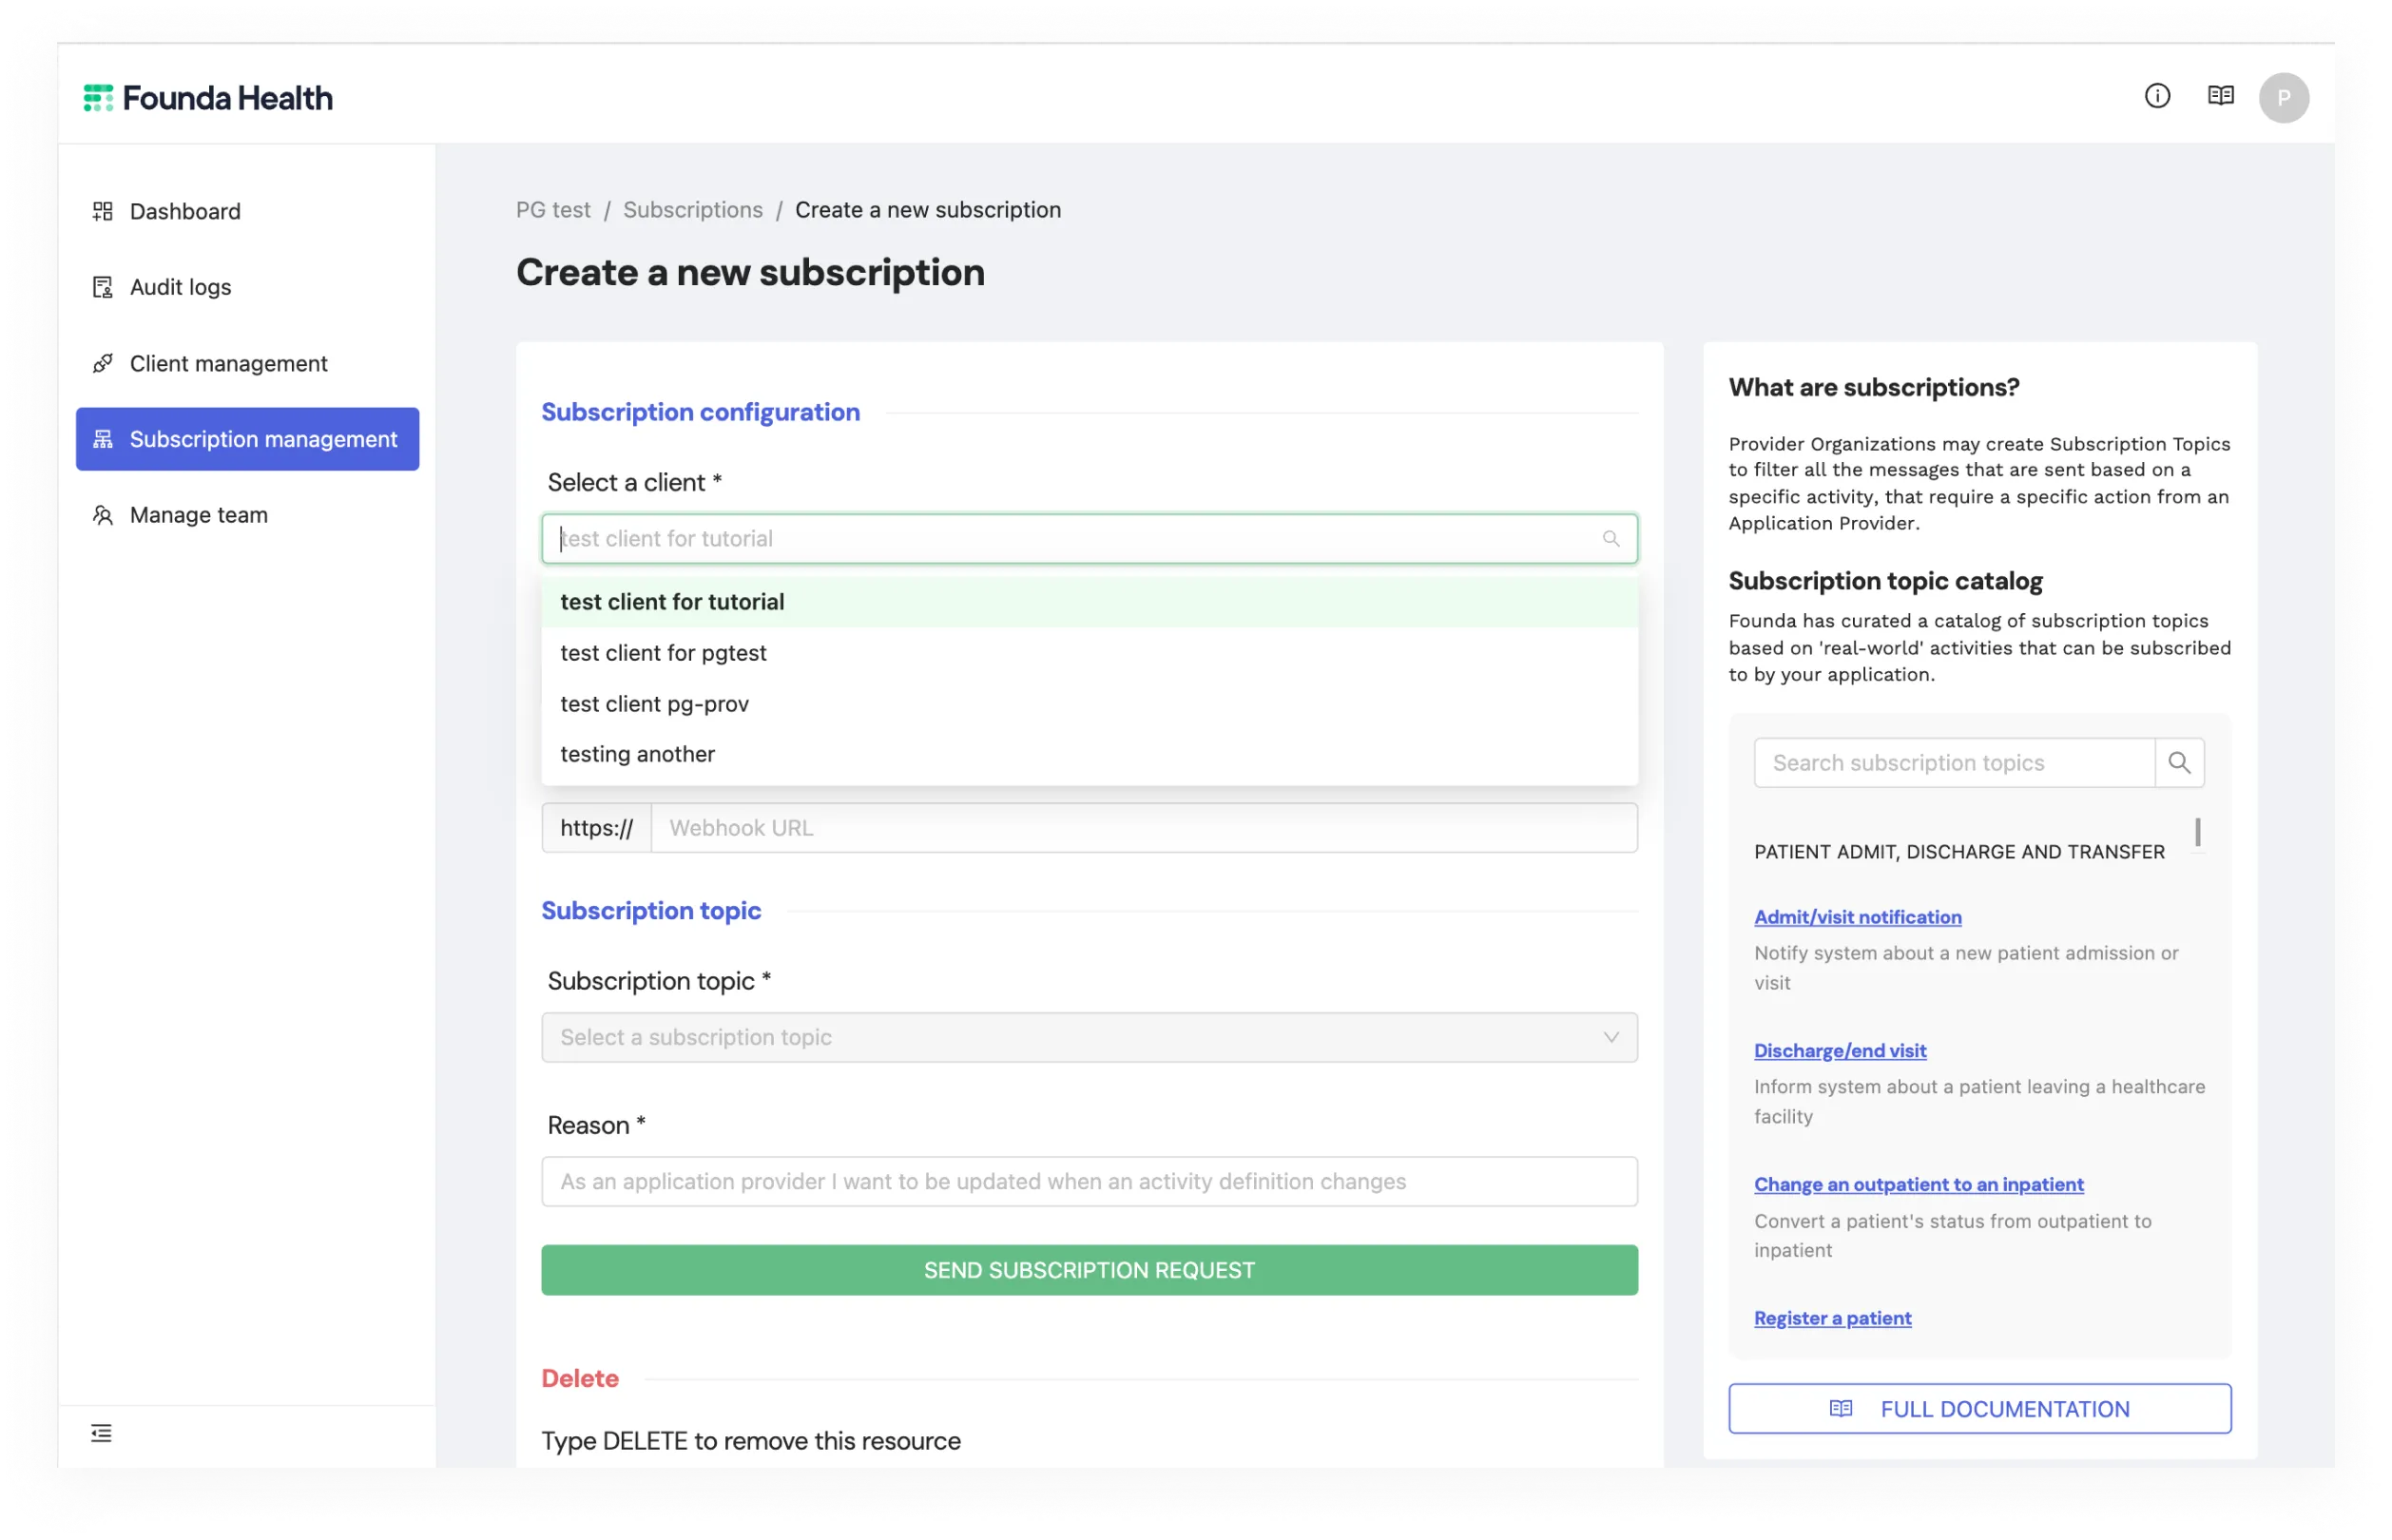Click the search subscription topics magnifier button
The image size is (2392, 1540).
tap(2179, 763)
